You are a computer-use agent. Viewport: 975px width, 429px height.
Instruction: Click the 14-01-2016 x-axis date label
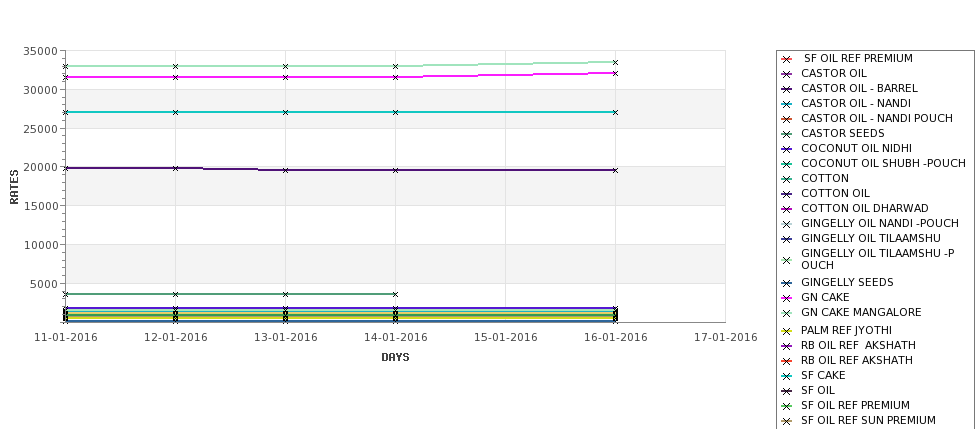pyautogui.click(x=395, y=338)
